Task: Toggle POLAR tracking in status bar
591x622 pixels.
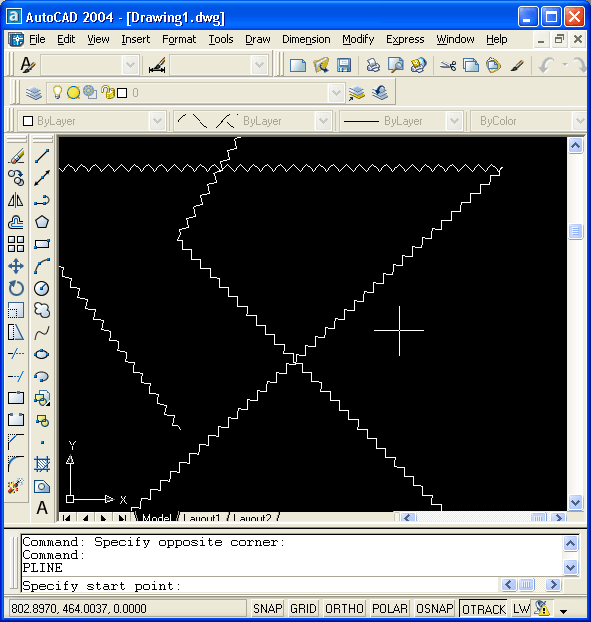Action: click(390, 609)
